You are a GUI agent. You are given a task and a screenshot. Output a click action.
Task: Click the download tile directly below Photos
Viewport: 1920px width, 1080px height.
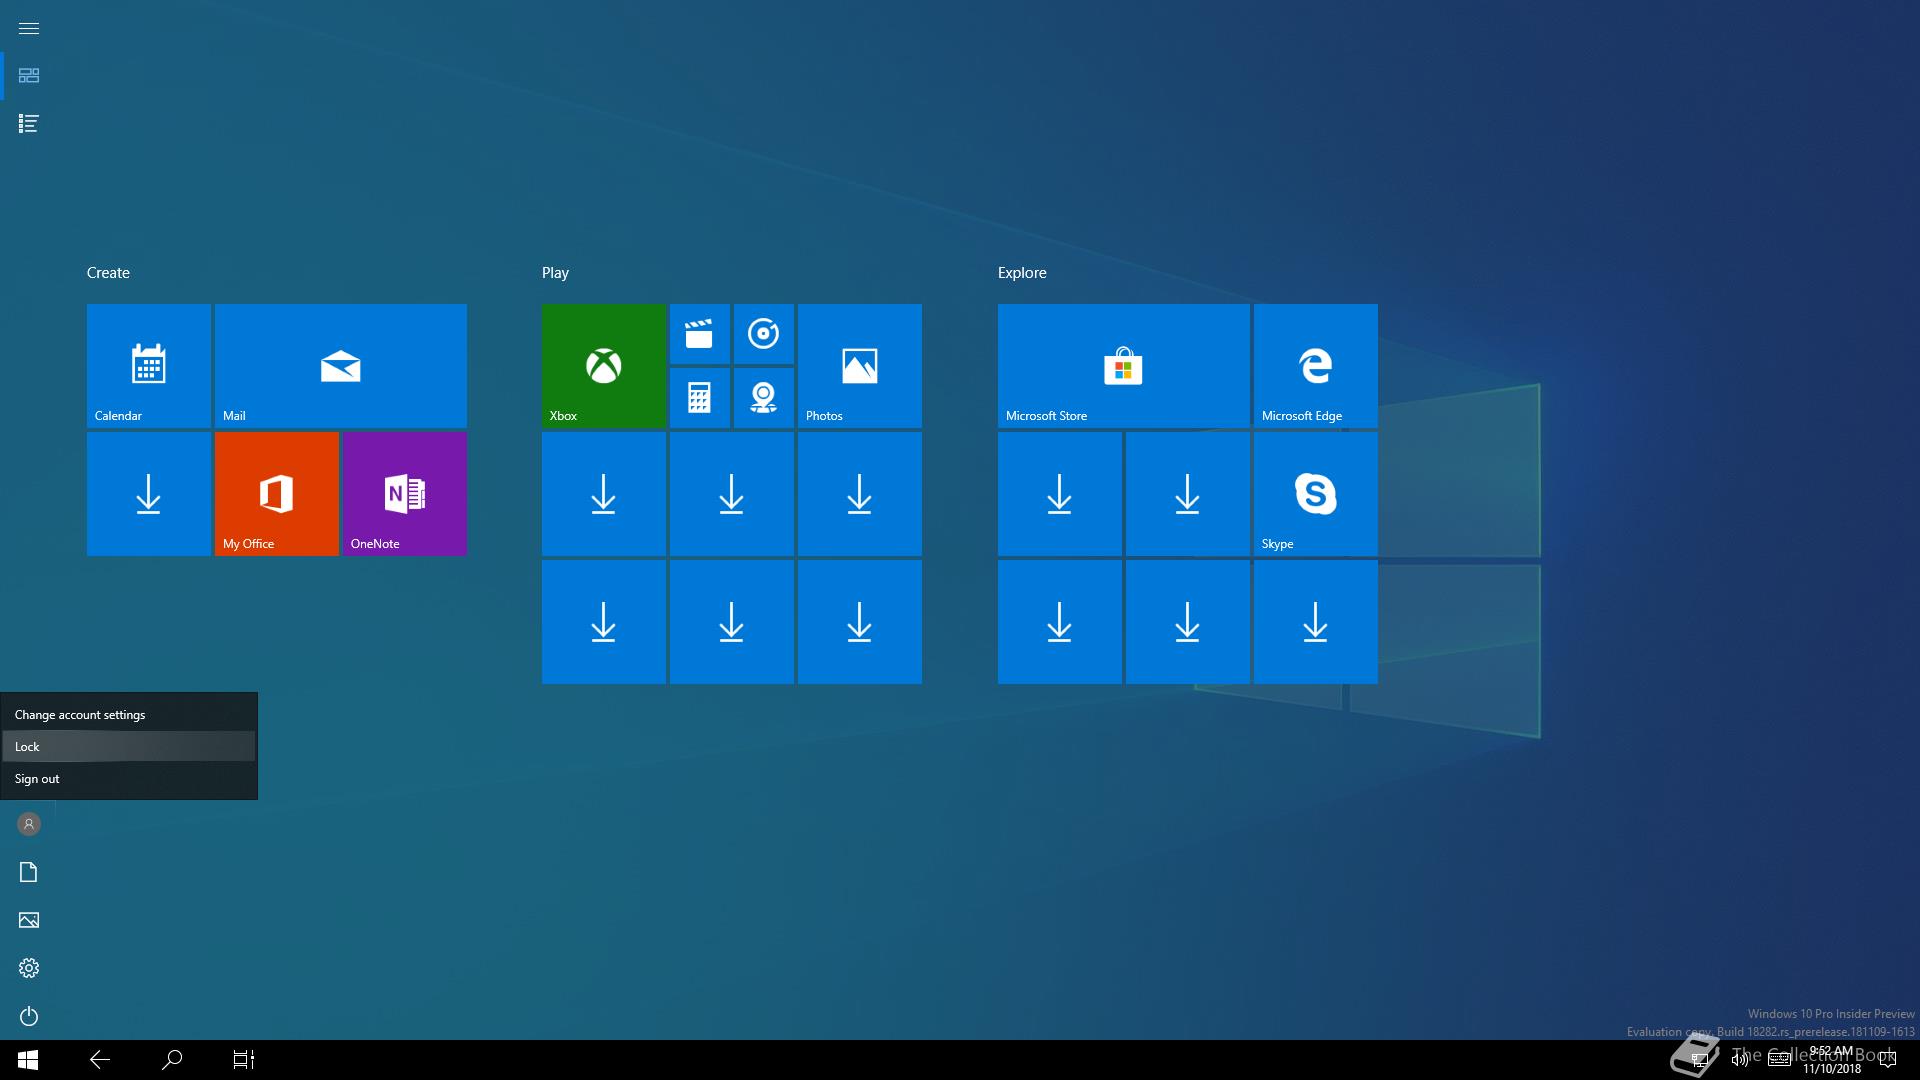pos(860,494)
